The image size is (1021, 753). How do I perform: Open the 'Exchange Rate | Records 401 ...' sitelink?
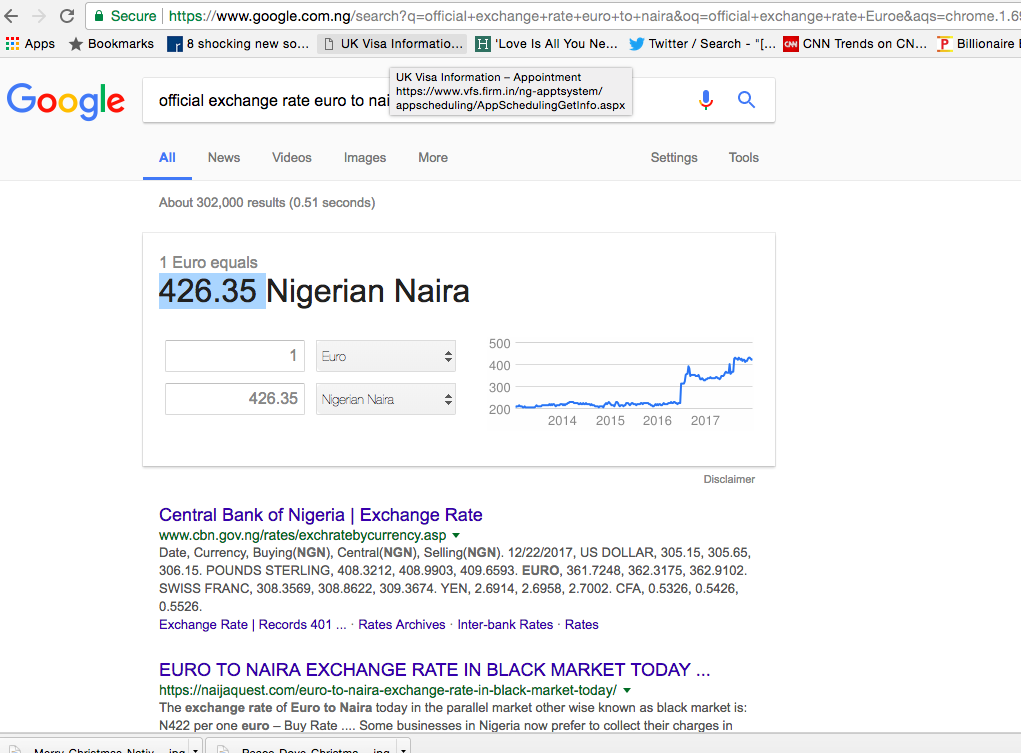tap(253, 625)
